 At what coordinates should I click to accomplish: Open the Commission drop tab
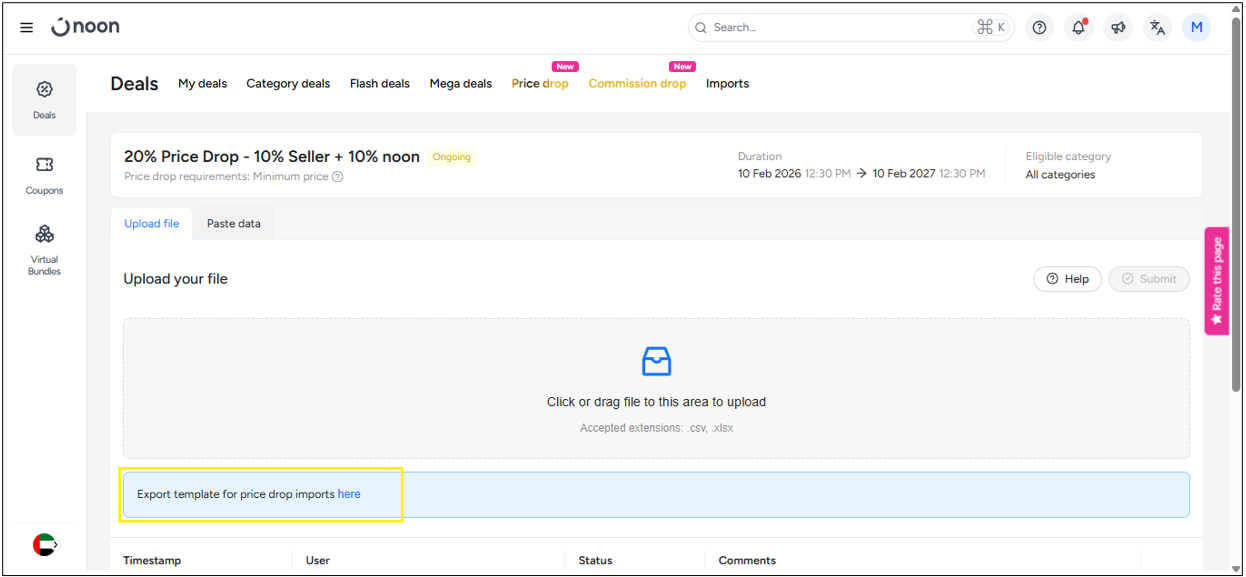[x=637, y=84]
